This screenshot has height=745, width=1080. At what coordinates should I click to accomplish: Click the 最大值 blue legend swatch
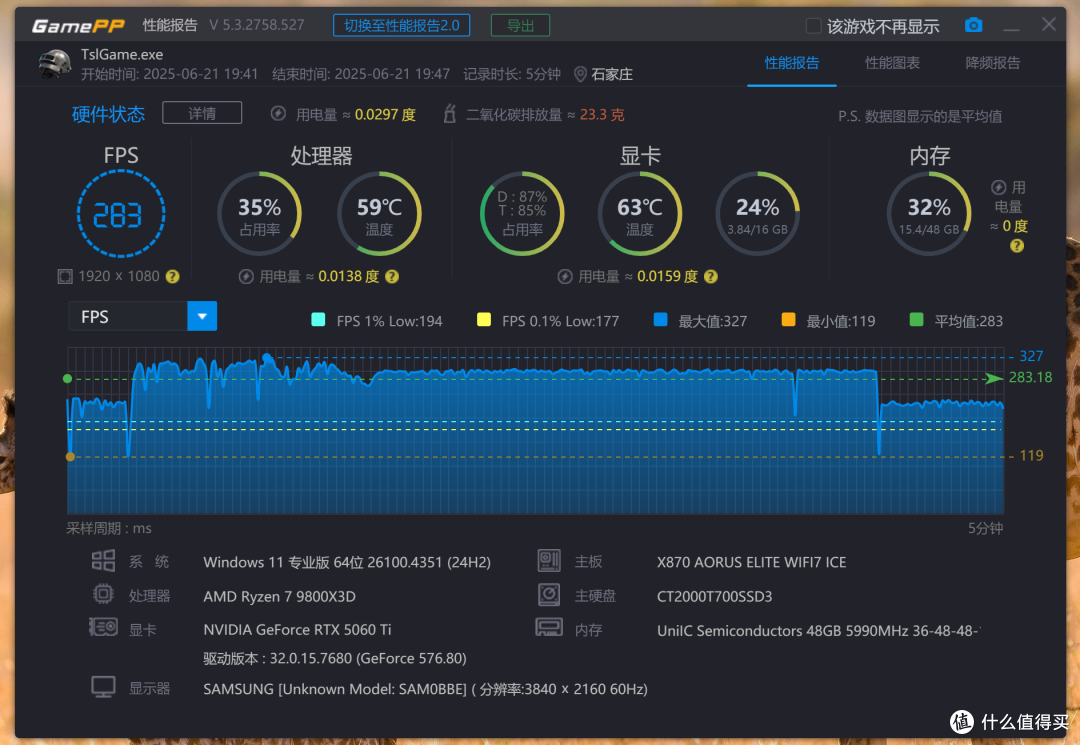tap(660, 319)
